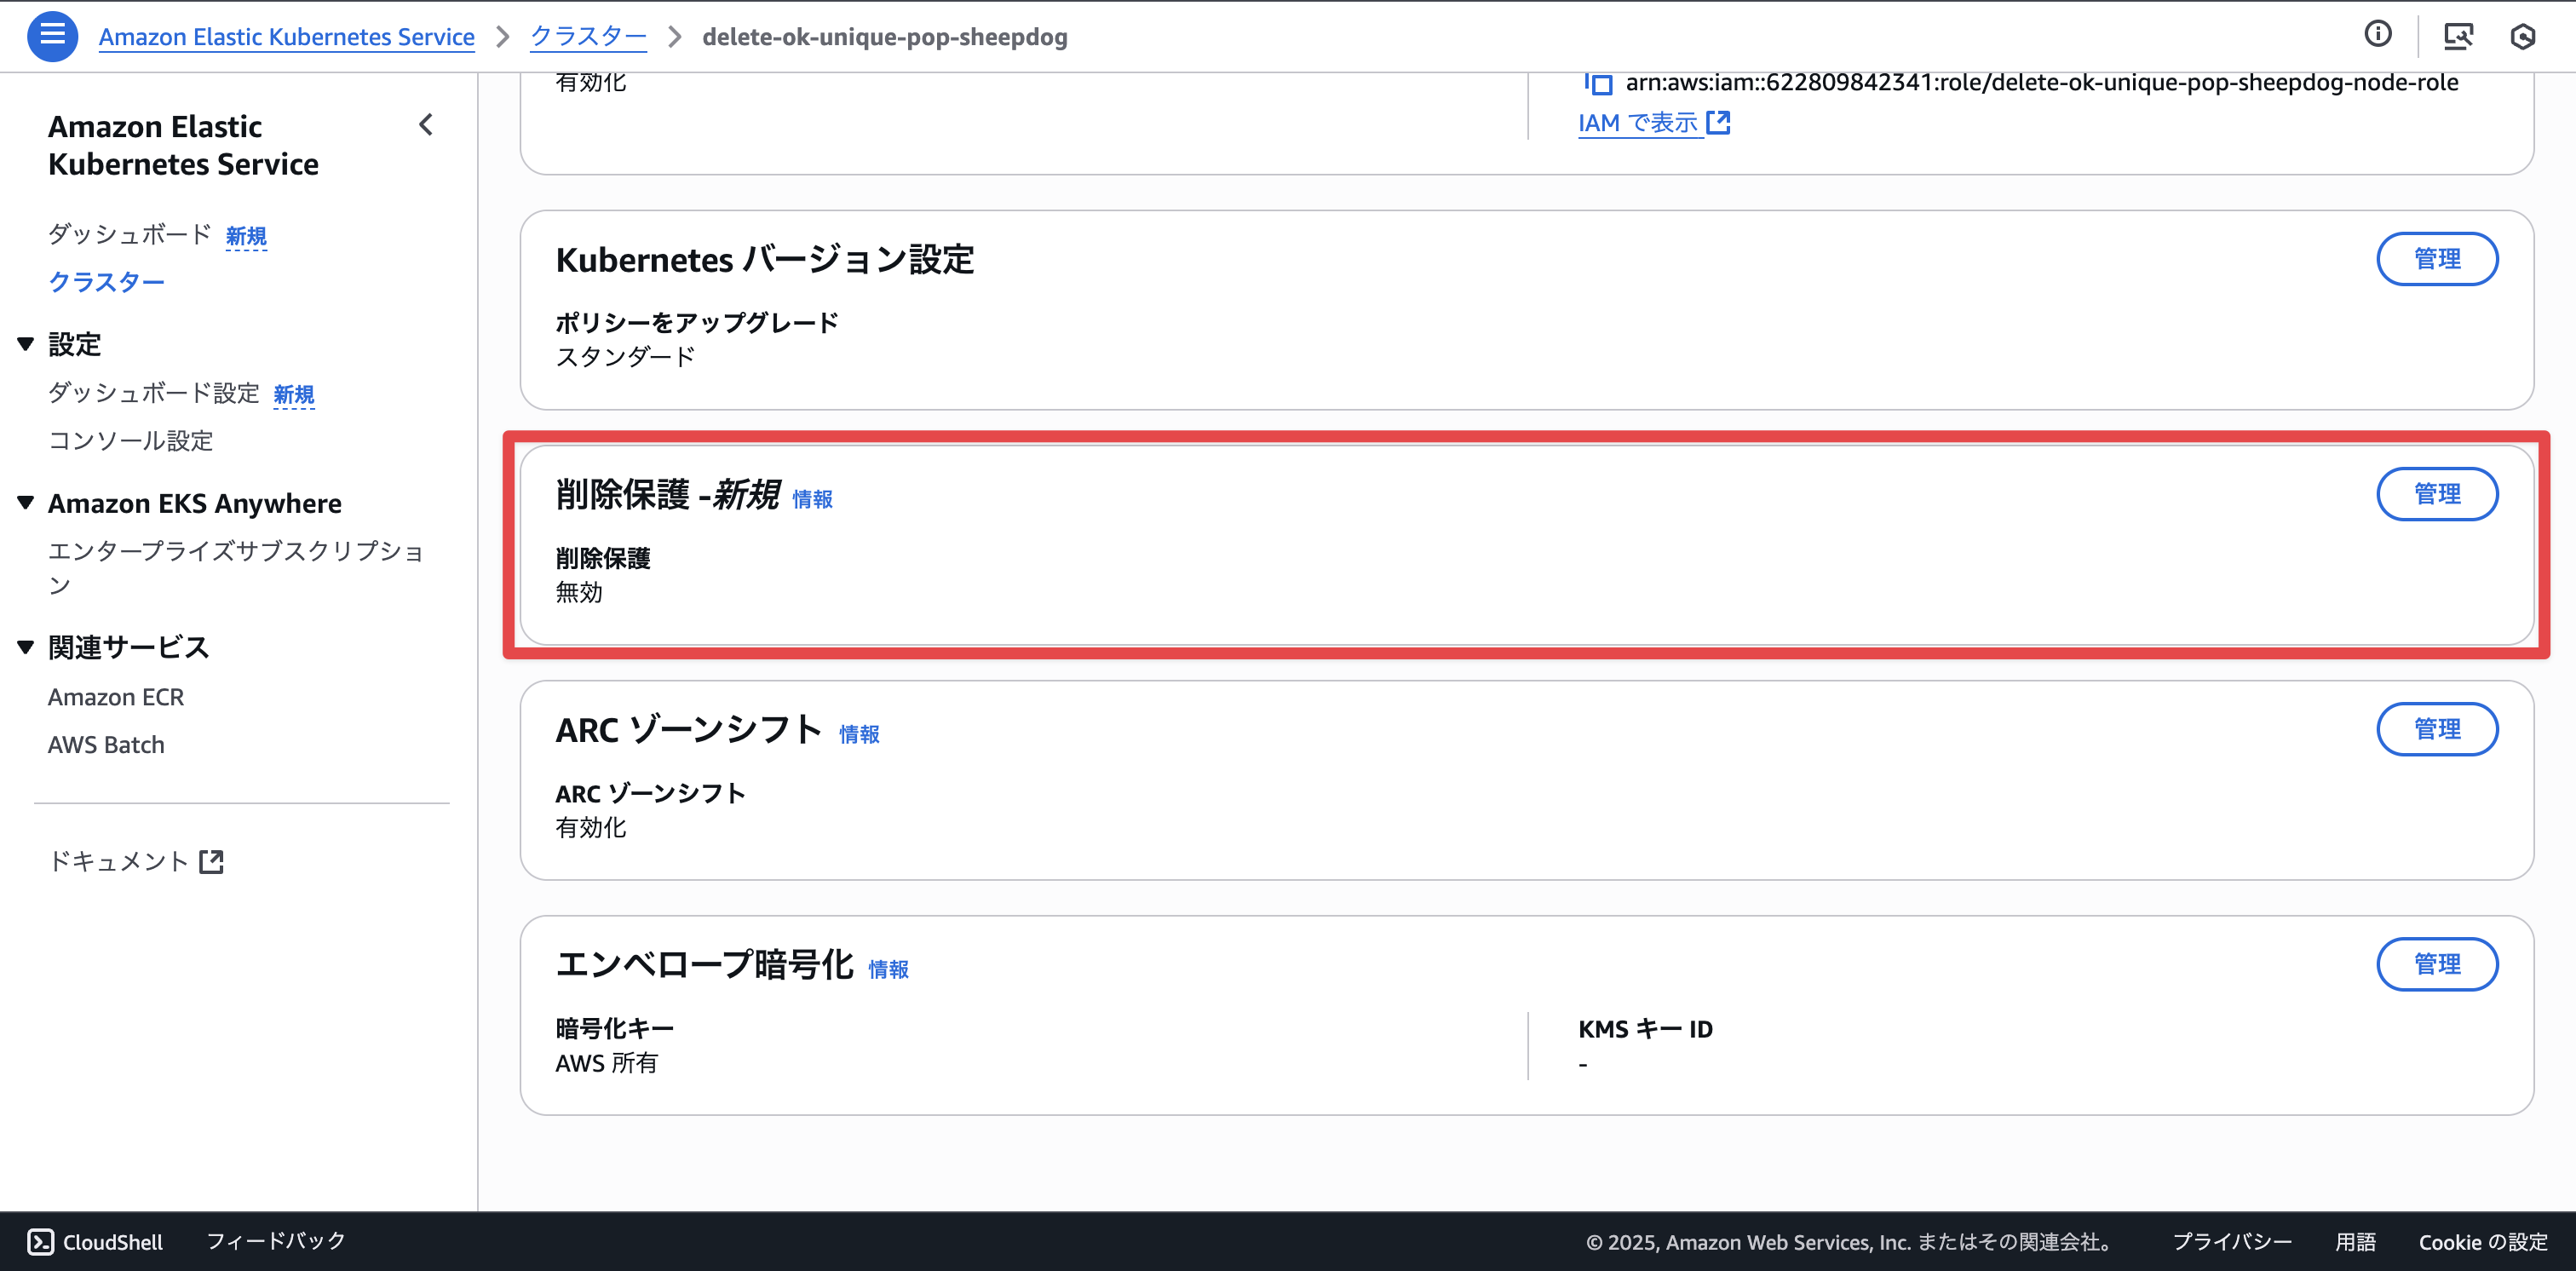Open 情報 link beside 削除保護
The height and width of the screenshot is (1271, 2576).
click(x=812, y=499)
